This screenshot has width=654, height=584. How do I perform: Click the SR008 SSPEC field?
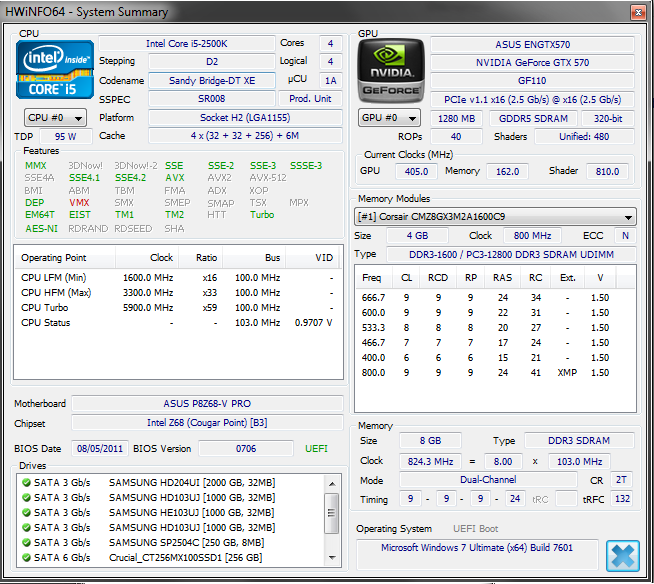coord(212,99)
